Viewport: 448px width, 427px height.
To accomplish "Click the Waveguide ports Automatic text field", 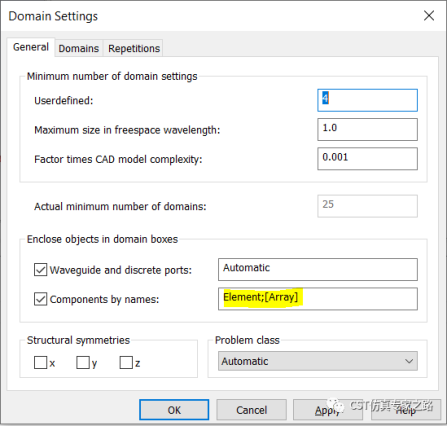I will (318, 269).
